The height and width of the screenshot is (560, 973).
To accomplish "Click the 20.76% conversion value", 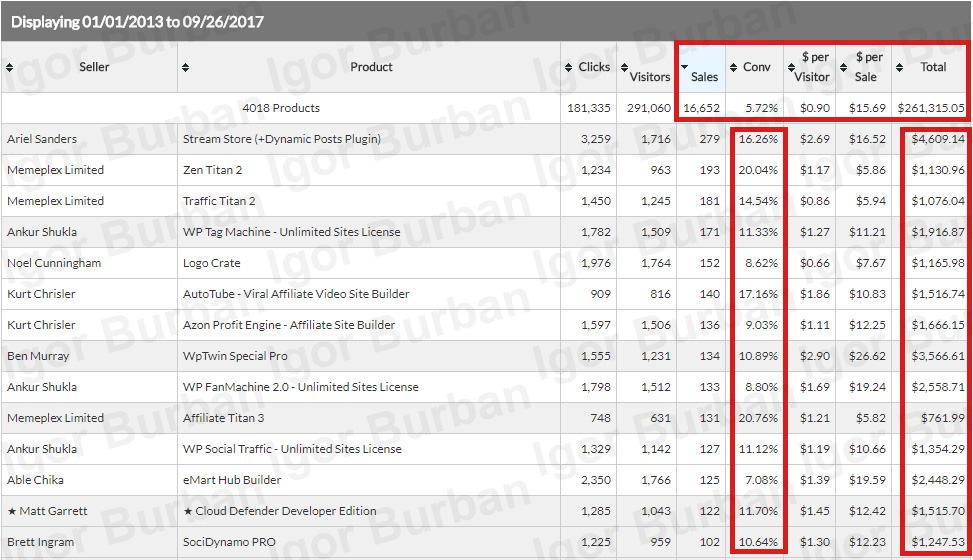I will (x=758, y=418).
